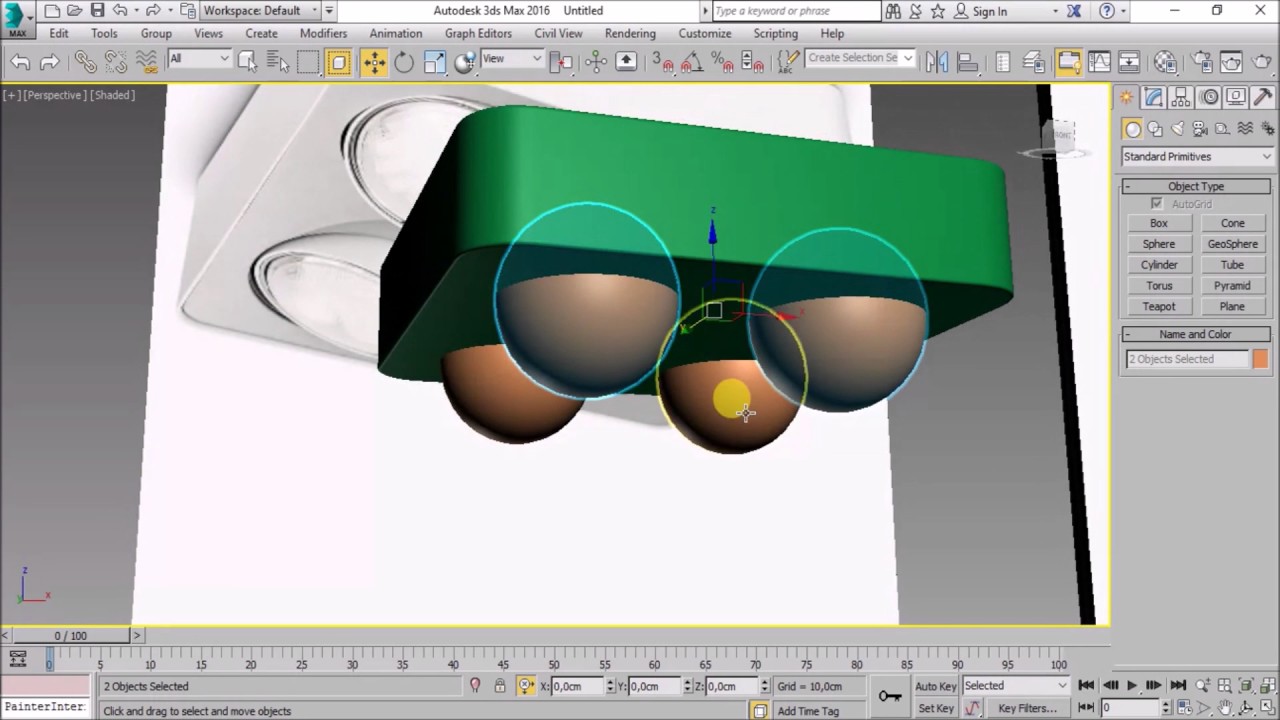Image resolution: width=1280 pixels, height=720 pixels.
Task: Toggle the Auto Key button
Action: (x=936, y=686)
